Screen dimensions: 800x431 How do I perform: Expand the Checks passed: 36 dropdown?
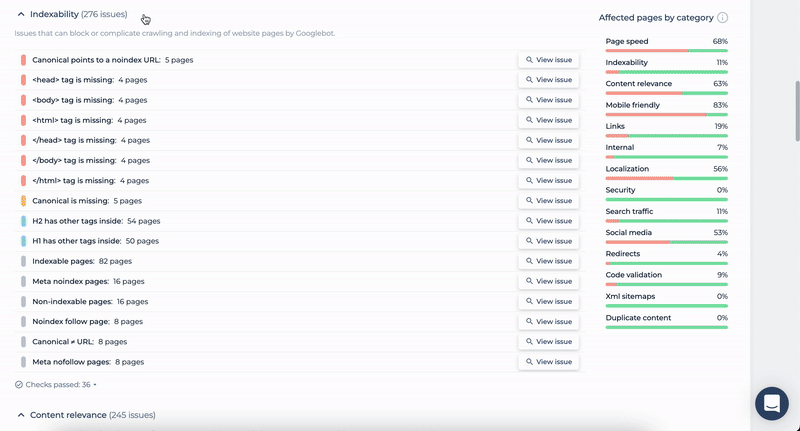(56, 385)
